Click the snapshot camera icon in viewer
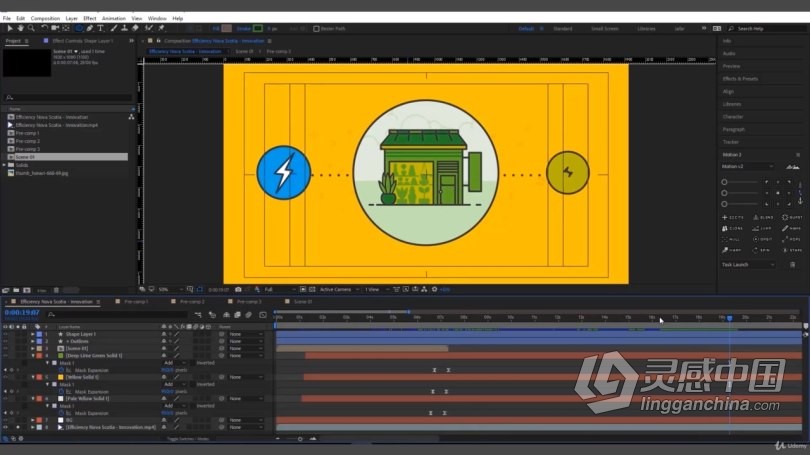The height and width of the screenshot is (455, 810). click(238, 290)
